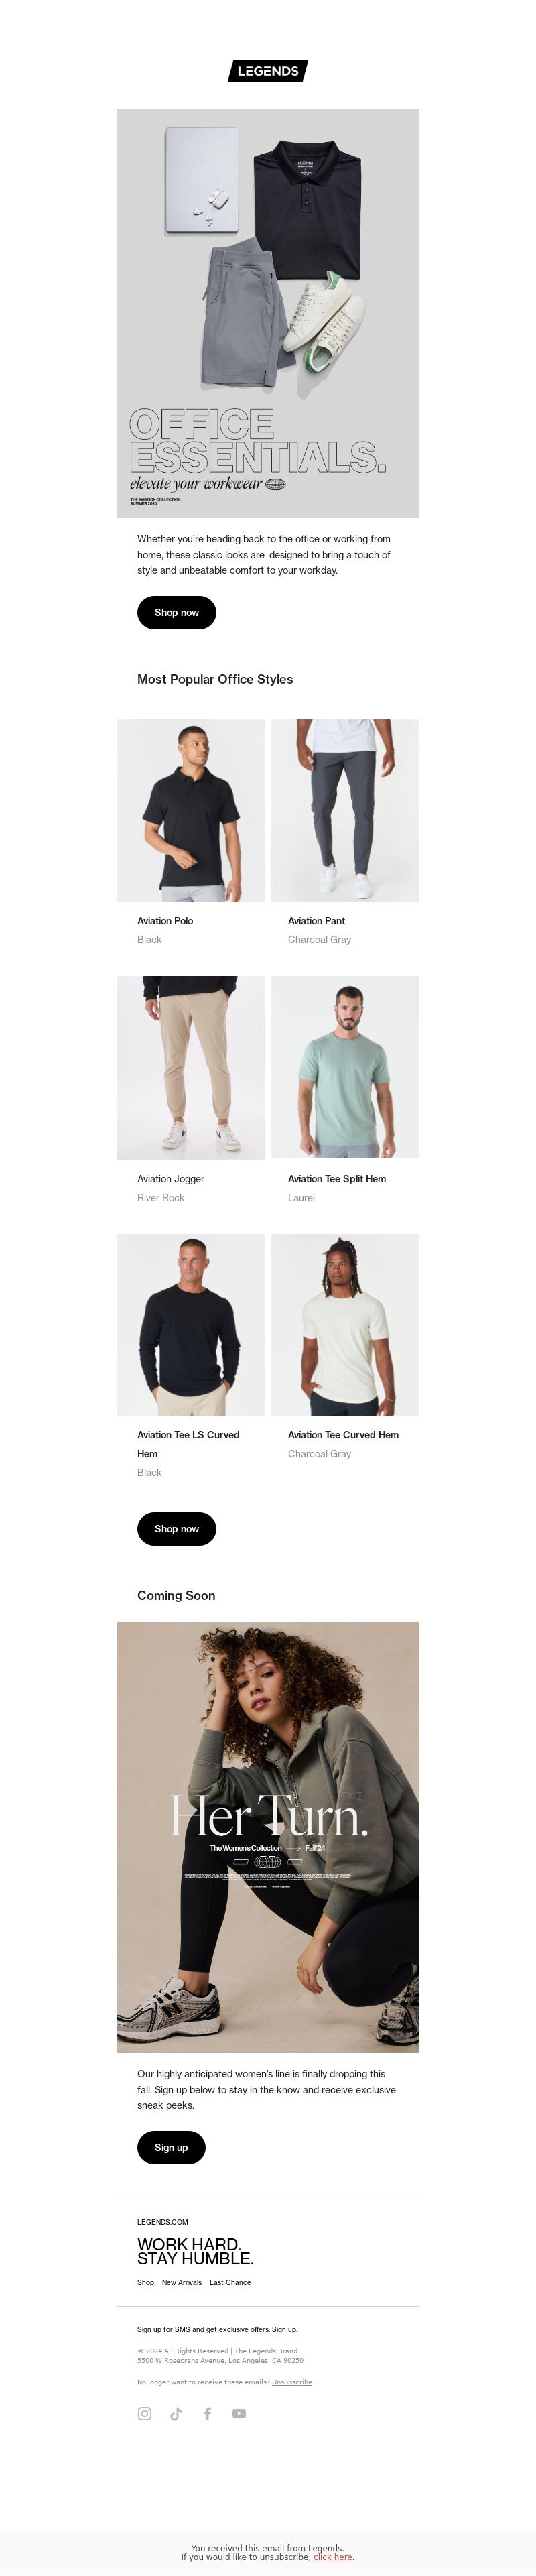536x2576 pixels.
Task: Click the first Shop now button
Action: point(176,612)
